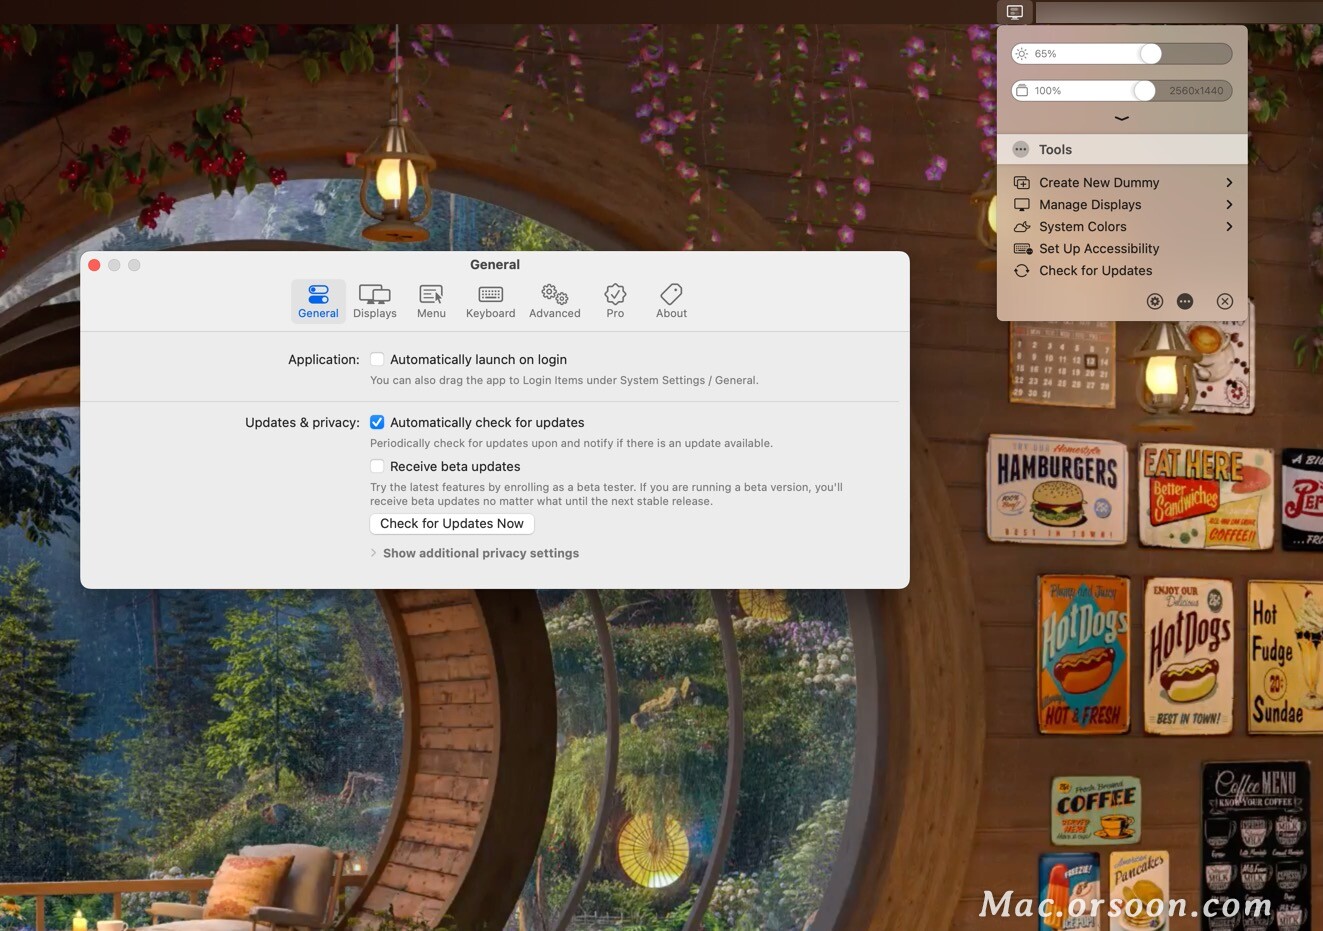Screen dimensions: 1323x931
Task: Collapse sliders using the chevron below 100% slider
Action: coord(1121,117)
